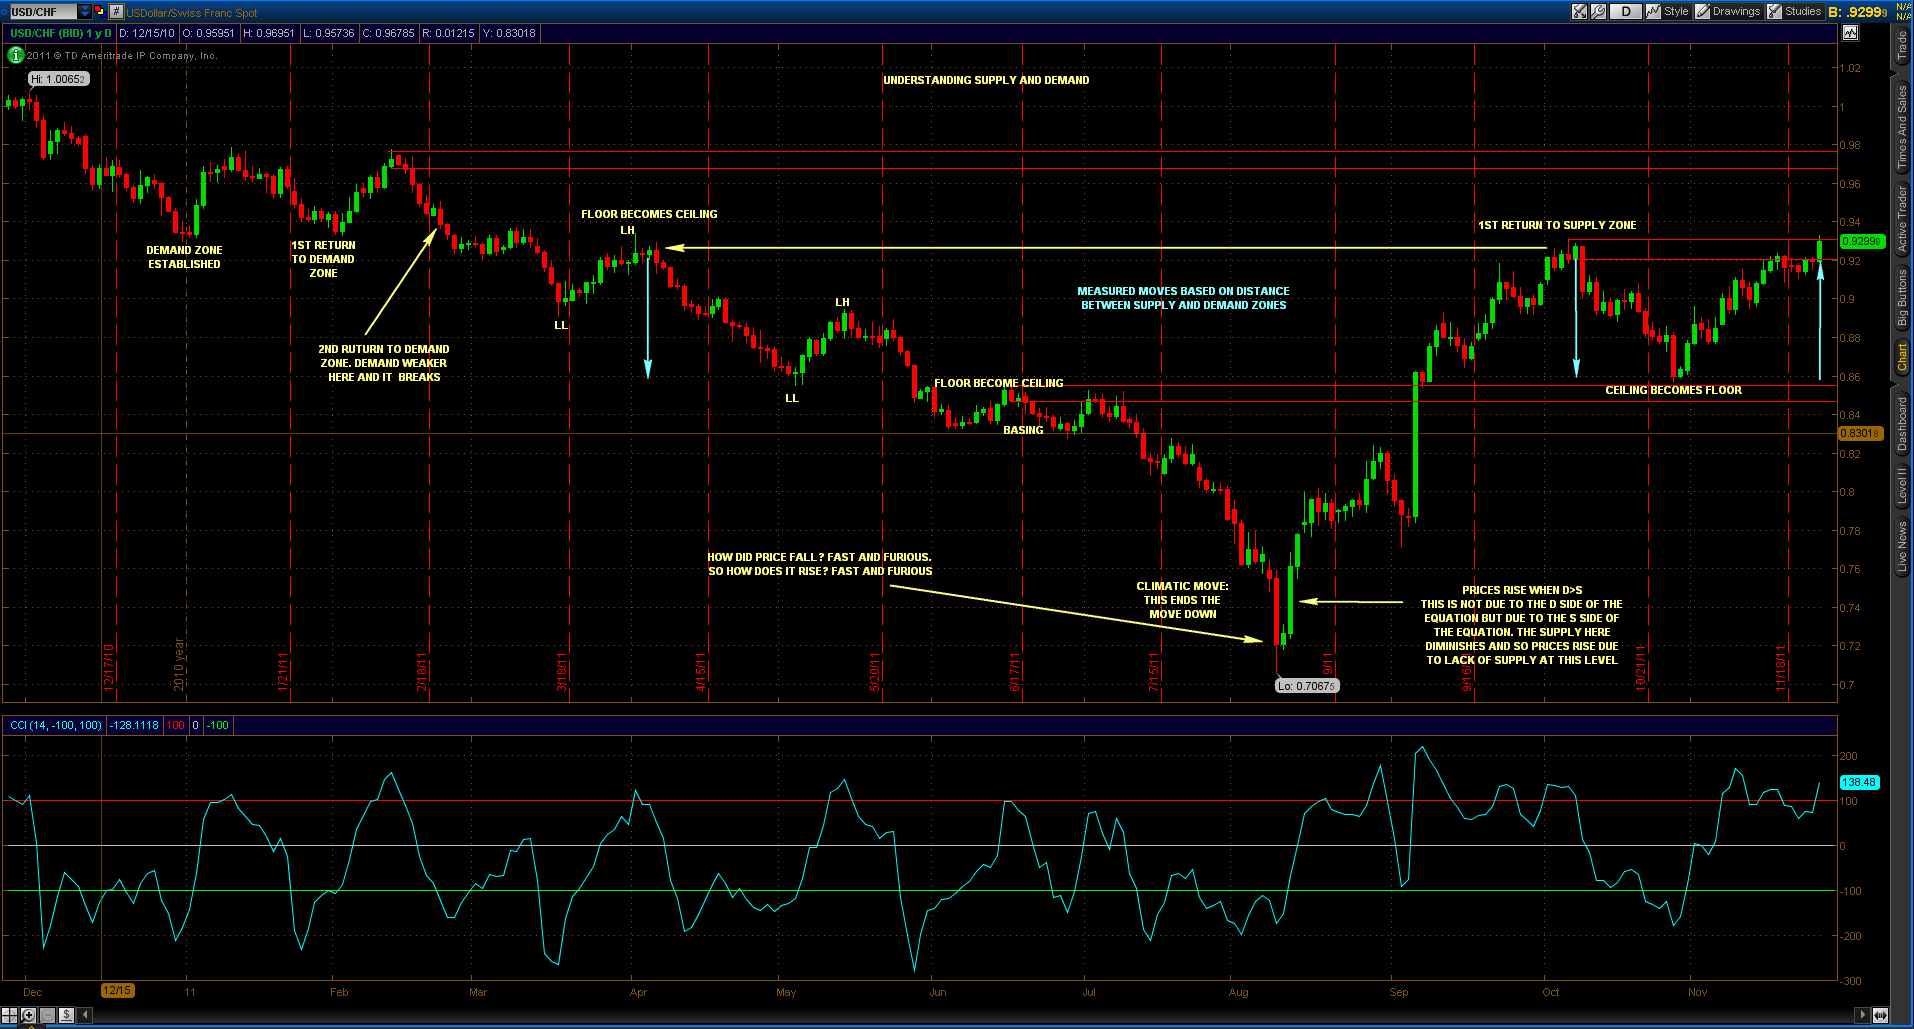Open the Big Buttons side tab

(x=1902, y=298)
